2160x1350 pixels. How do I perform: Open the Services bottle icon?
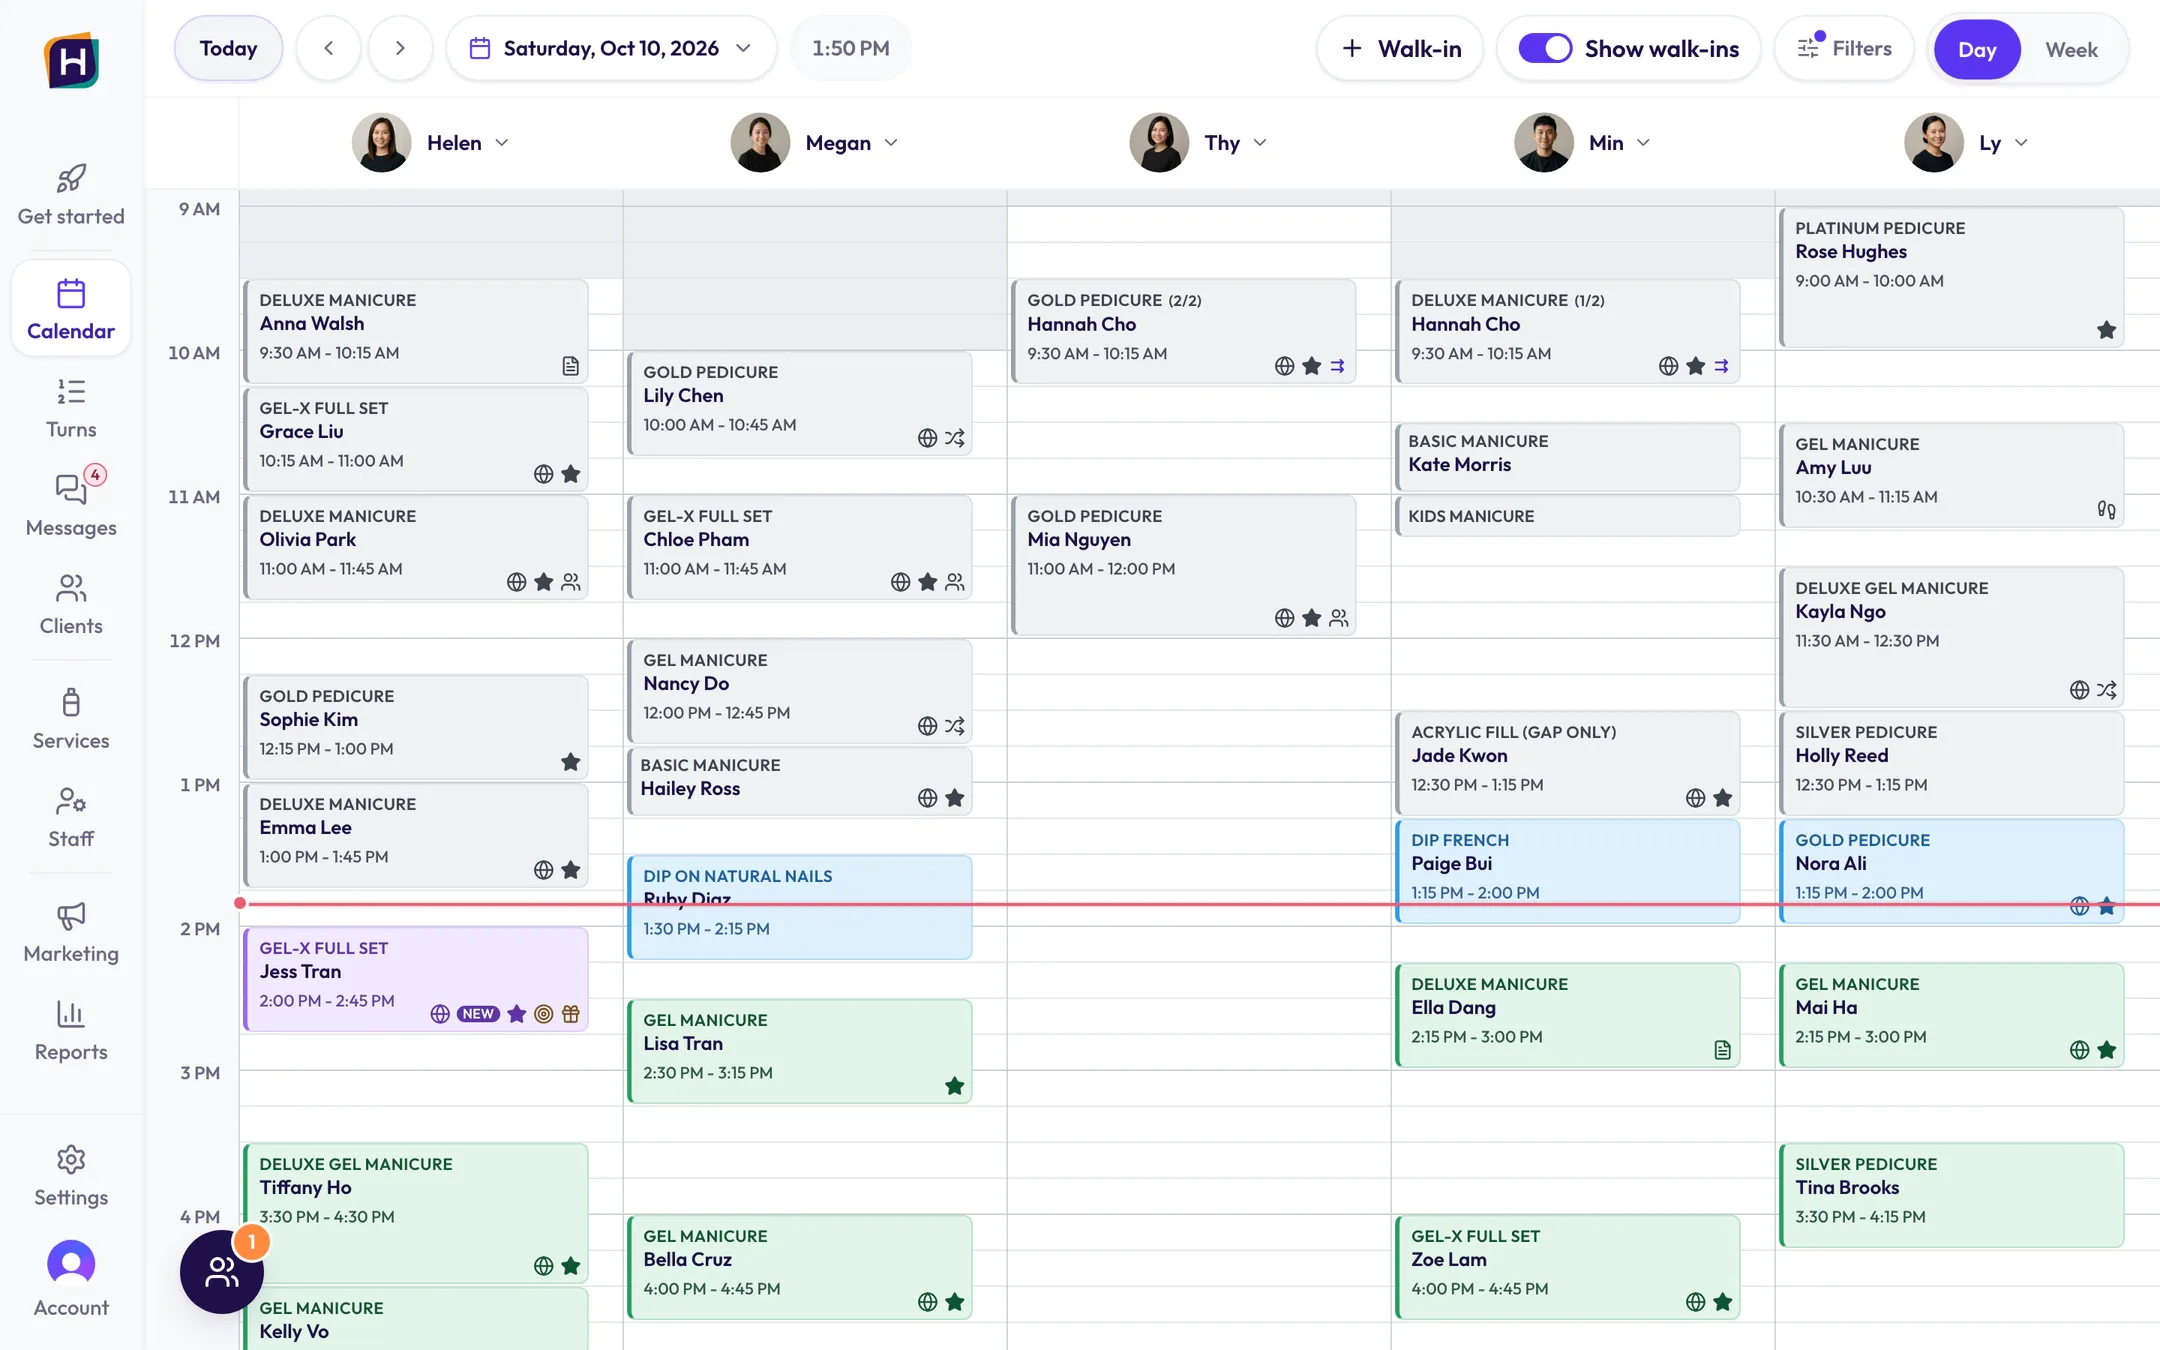click(x=71, y=702)
